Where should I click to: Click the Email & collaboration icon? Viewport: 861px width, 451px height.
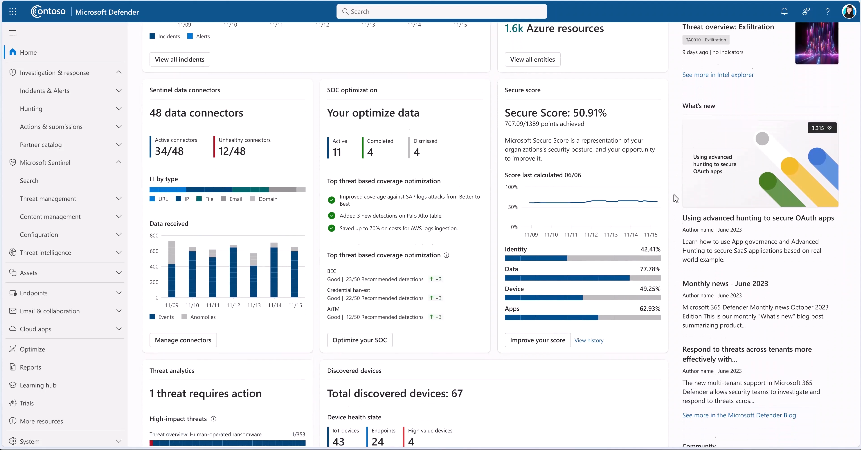coord(13,311)
